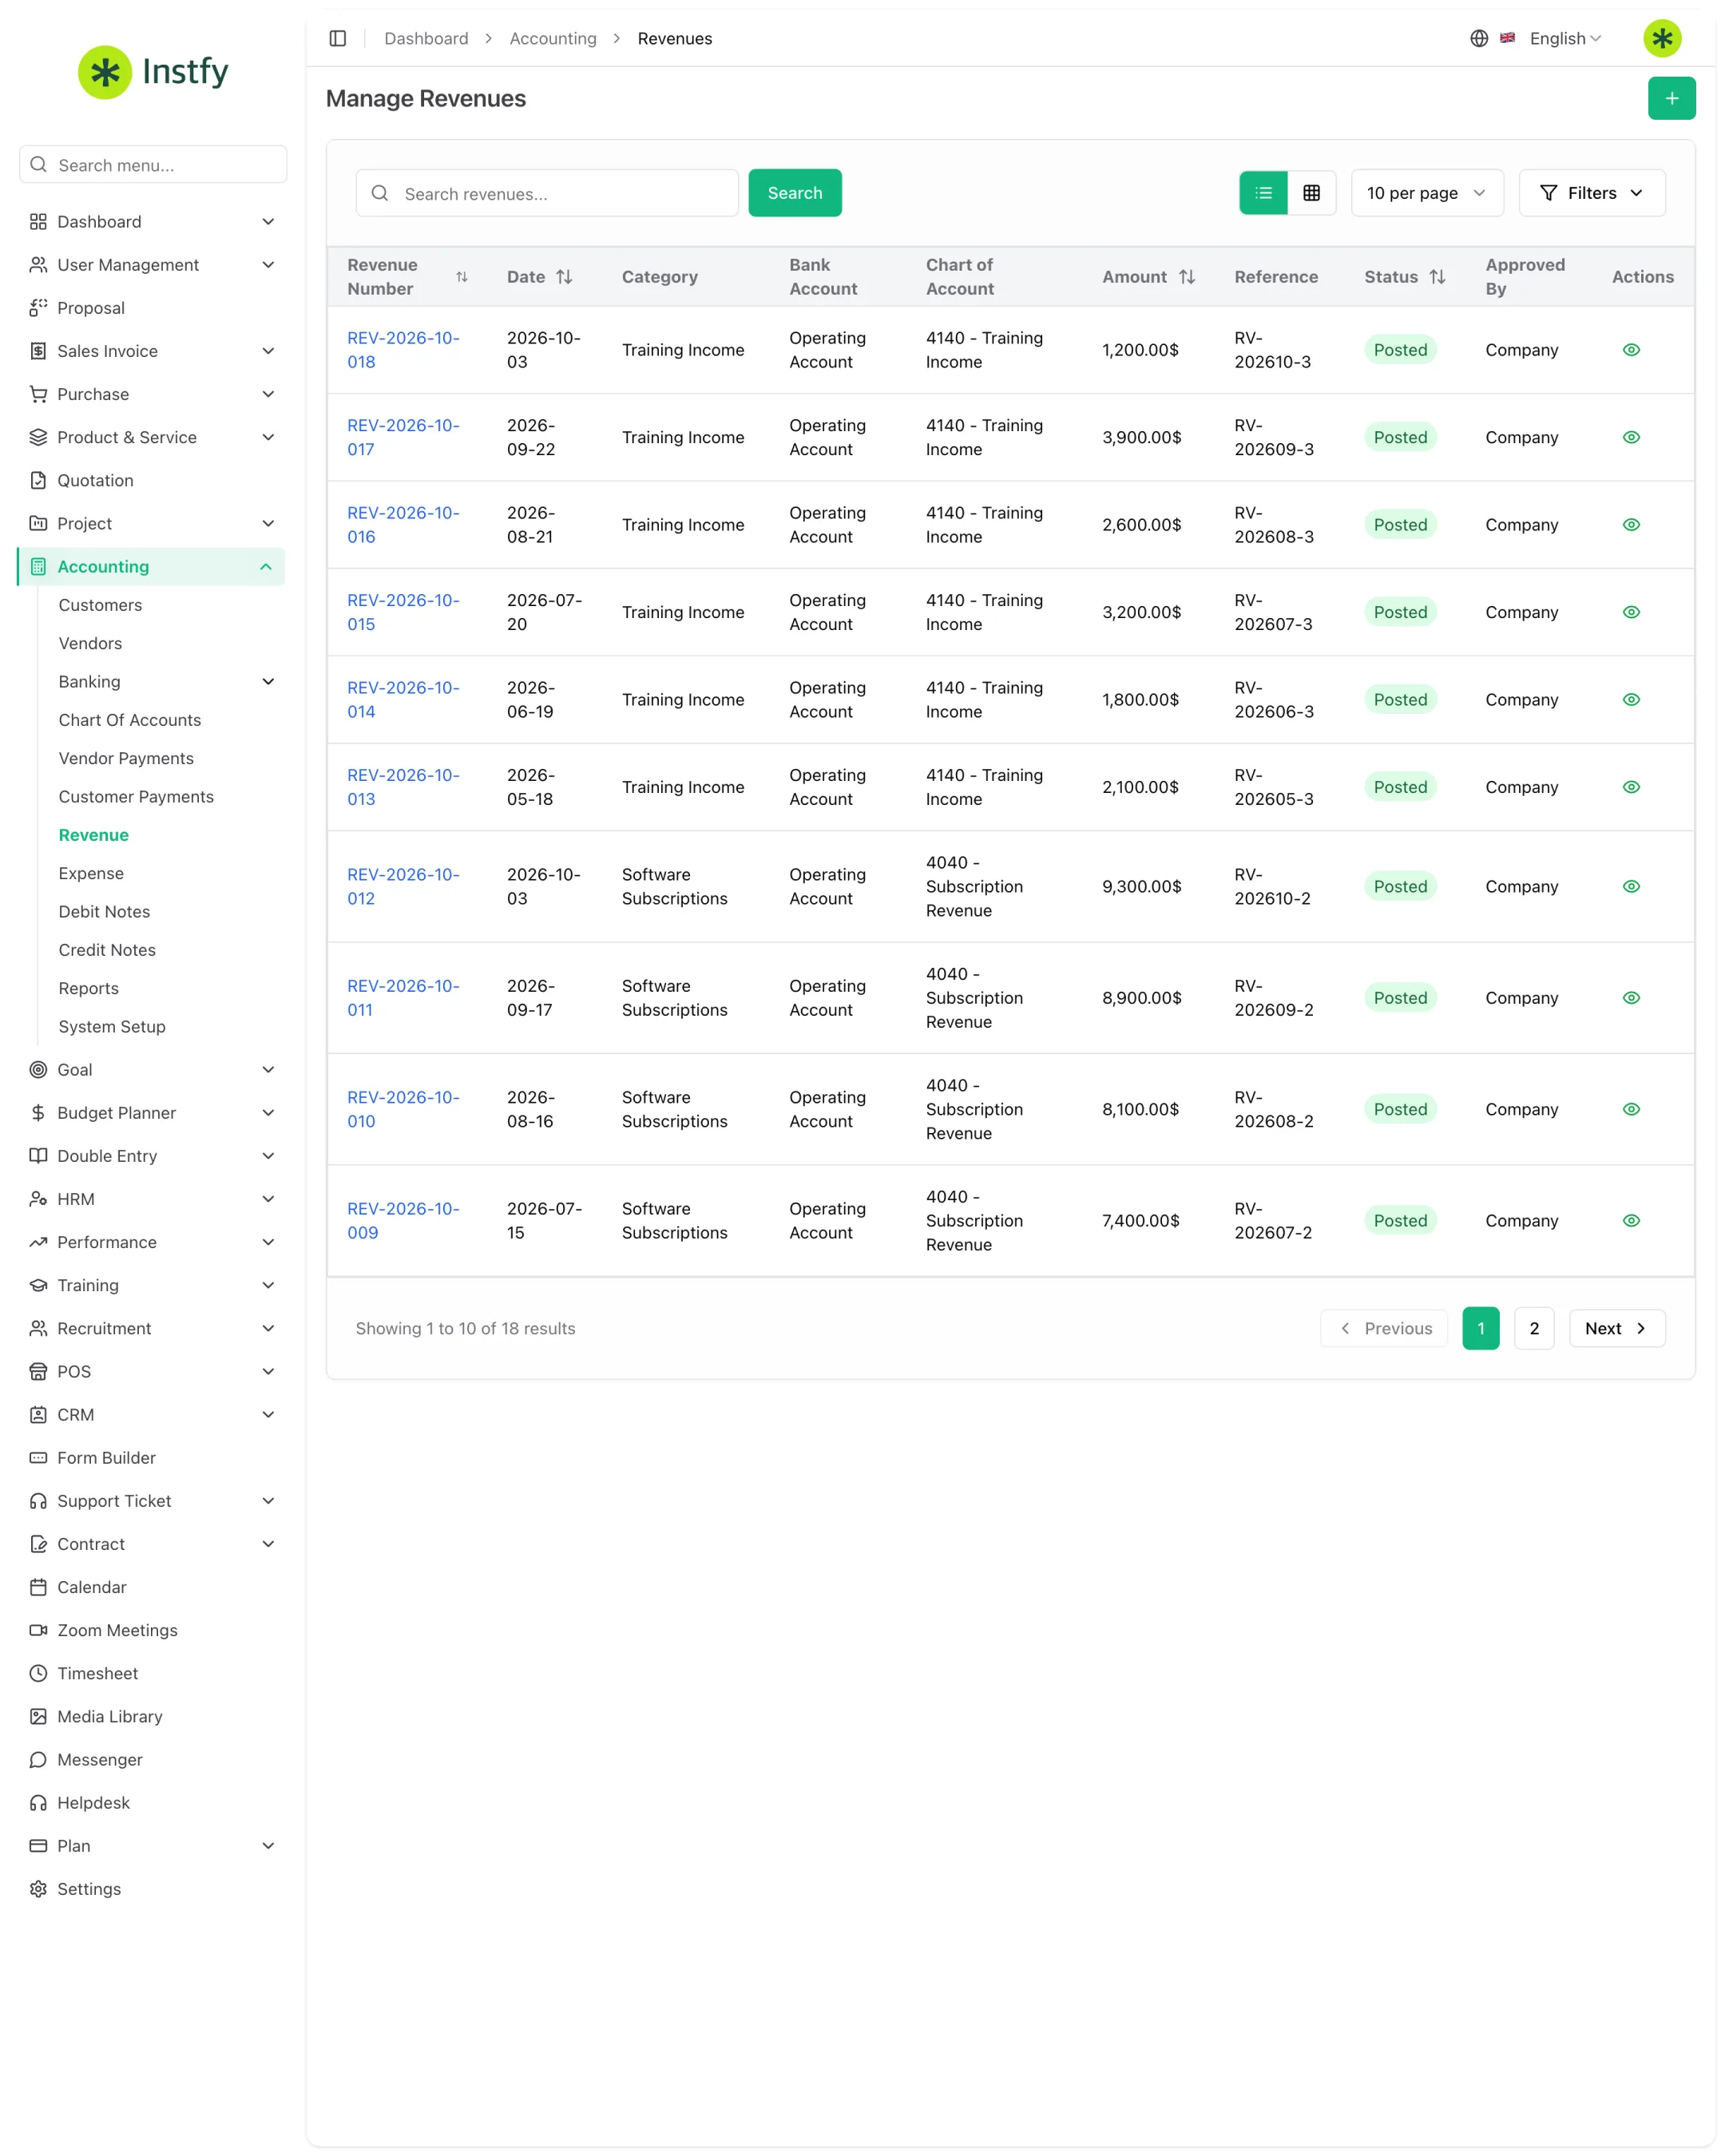Open Media Library sidebar icon
This screenshot has height=2156, width=1725.
[x=38, y=1716]
